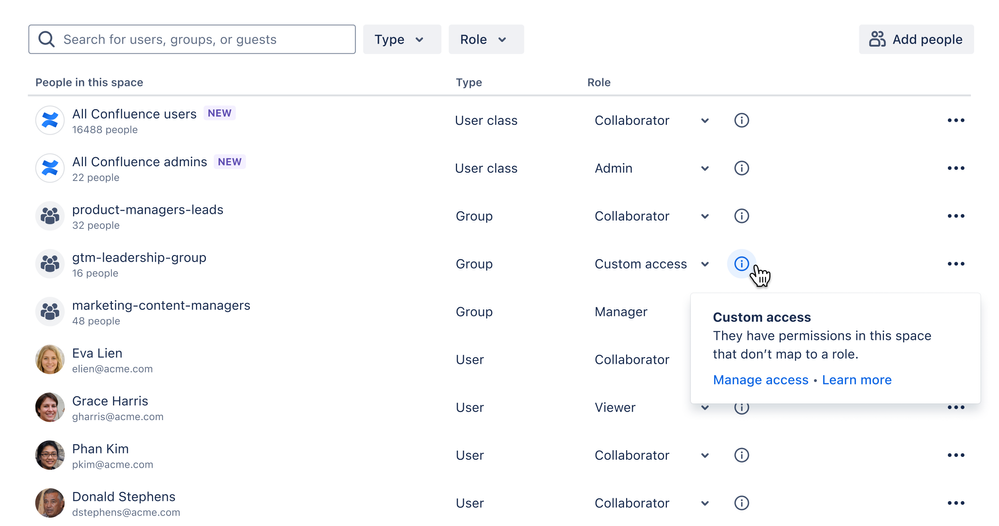Click the Manage access link
The height and width of the screenshot is (526, 999).
pyautogui.click(x=760, y=380)
